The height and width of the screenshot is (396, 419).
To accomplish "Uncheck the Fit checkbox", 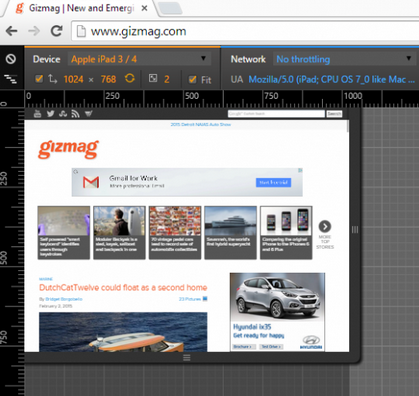I will (x=192, y=79).
